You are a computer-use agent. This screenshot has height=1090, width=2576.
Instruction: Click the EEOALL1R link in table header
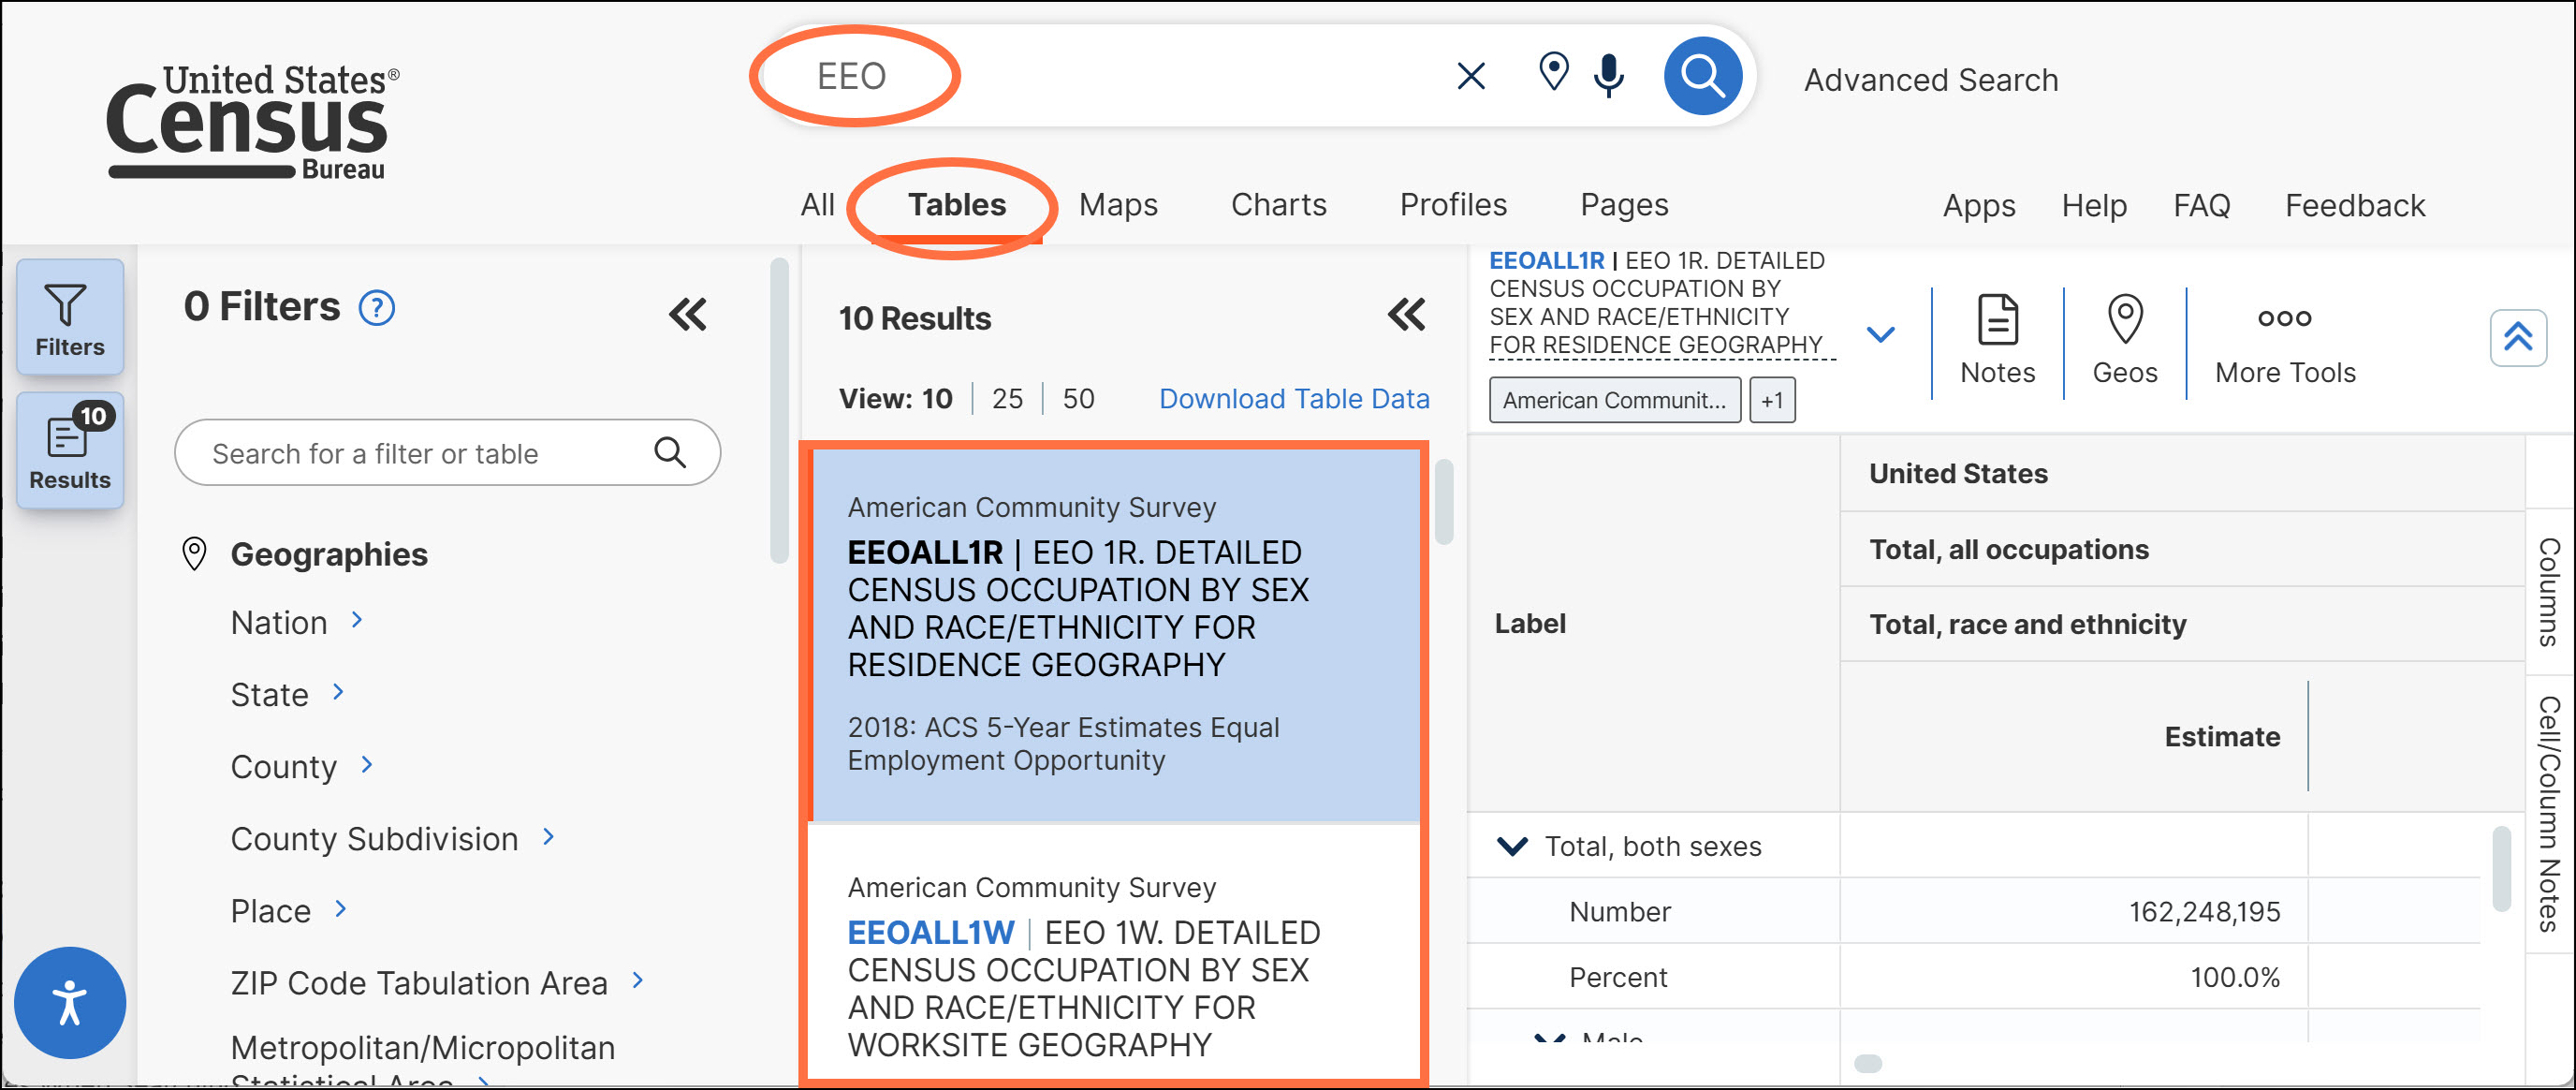pyautogui.click(x=1545, y=260)
